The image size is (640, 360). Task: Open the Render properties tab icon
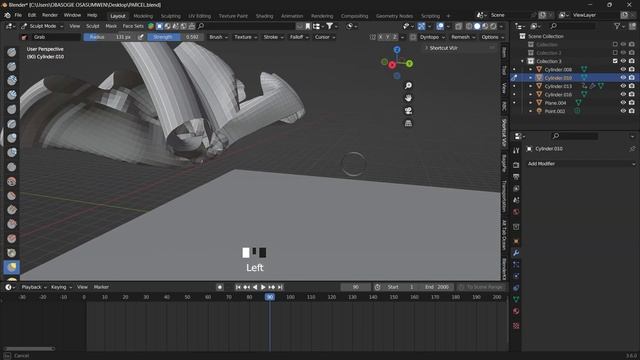(516, 165)
